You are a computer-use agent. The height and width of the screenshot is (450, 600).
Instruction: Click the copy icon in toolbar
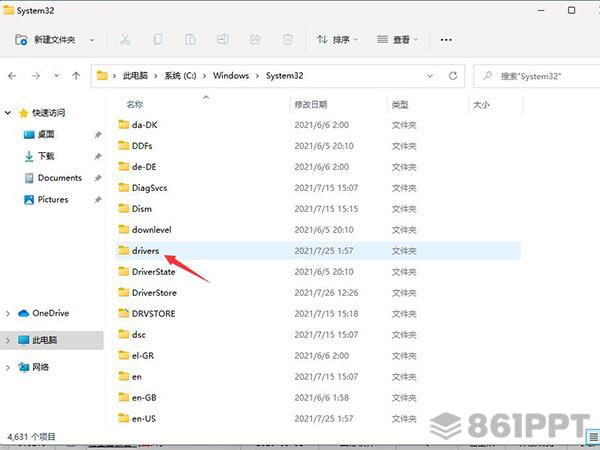coord(157,40)
